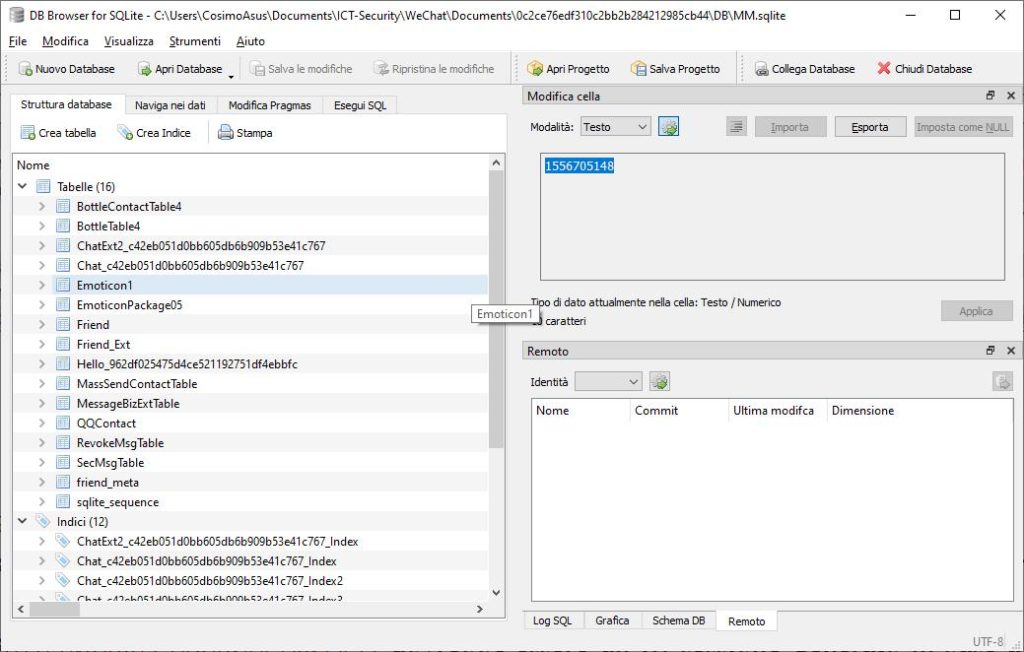The height and width of the screenshot is (652, 1024).
Task: Click Apri Progetto in the toolbar
Action: (x=568, y=69)
